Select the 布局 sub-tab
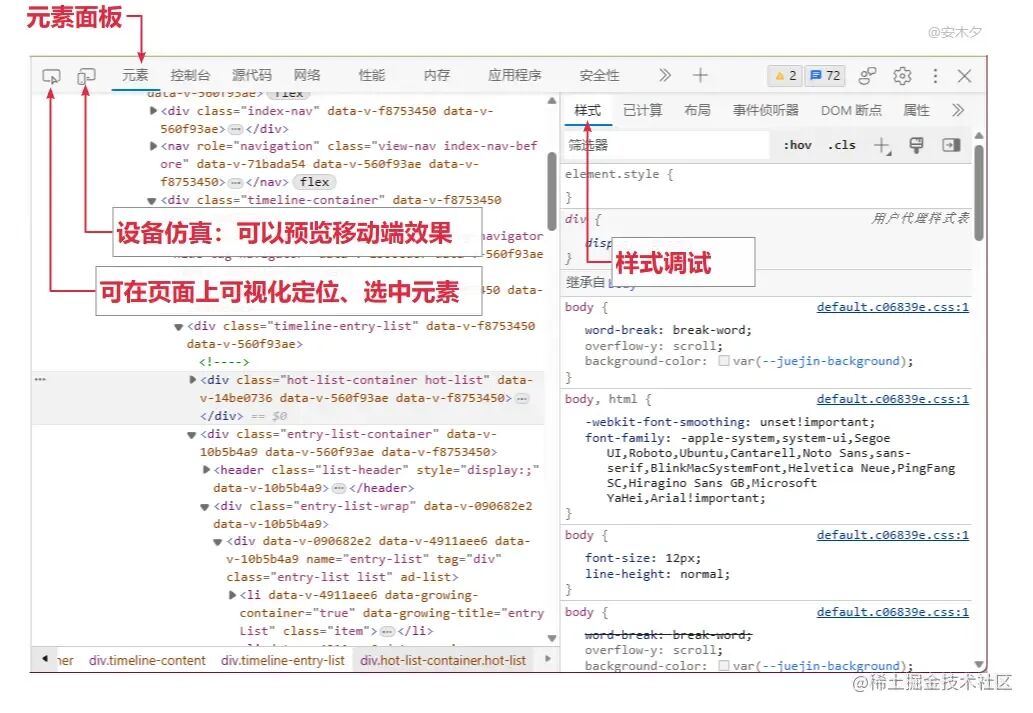This screenshot has height=713, width=1033. point(697,110)
